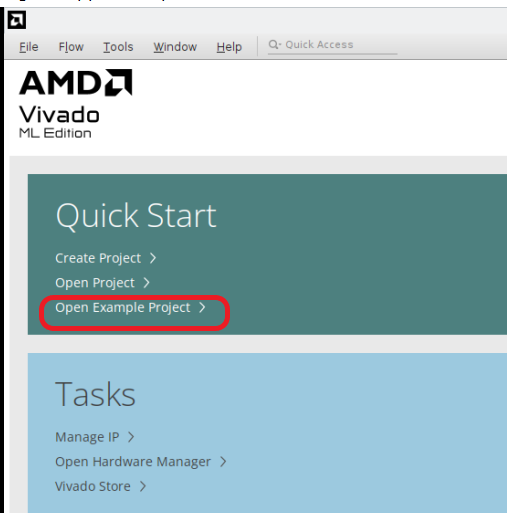Open the Flow menu

click(71, 47)
